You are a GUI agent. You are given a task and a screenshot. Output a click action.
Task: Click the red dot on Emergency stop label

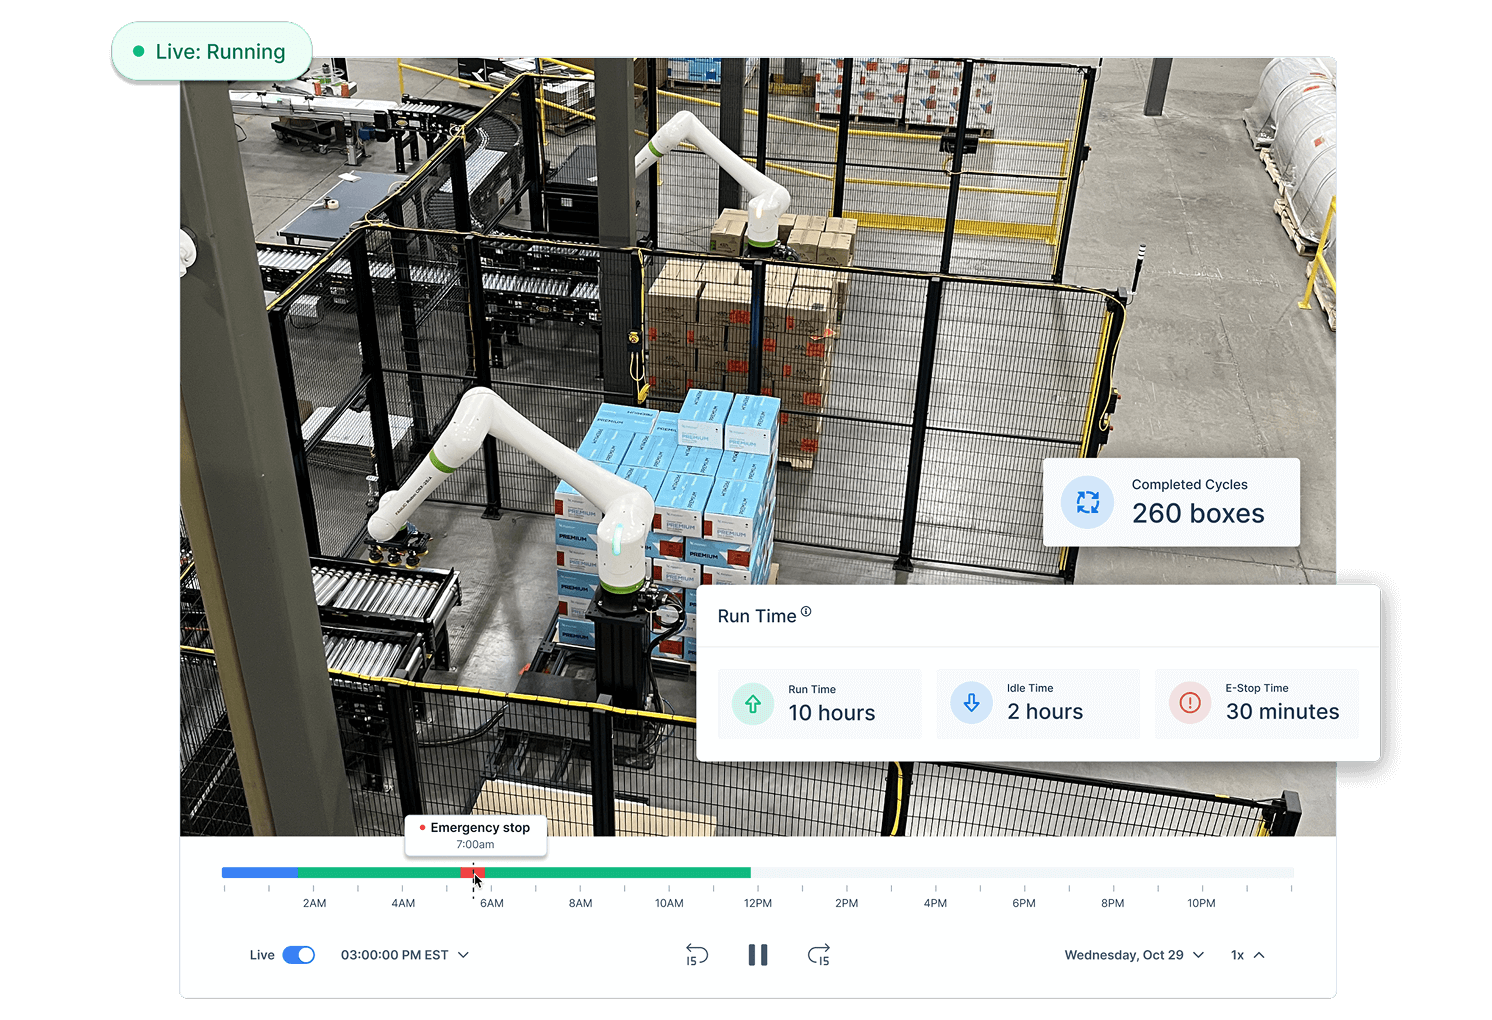tap(422, 828)
